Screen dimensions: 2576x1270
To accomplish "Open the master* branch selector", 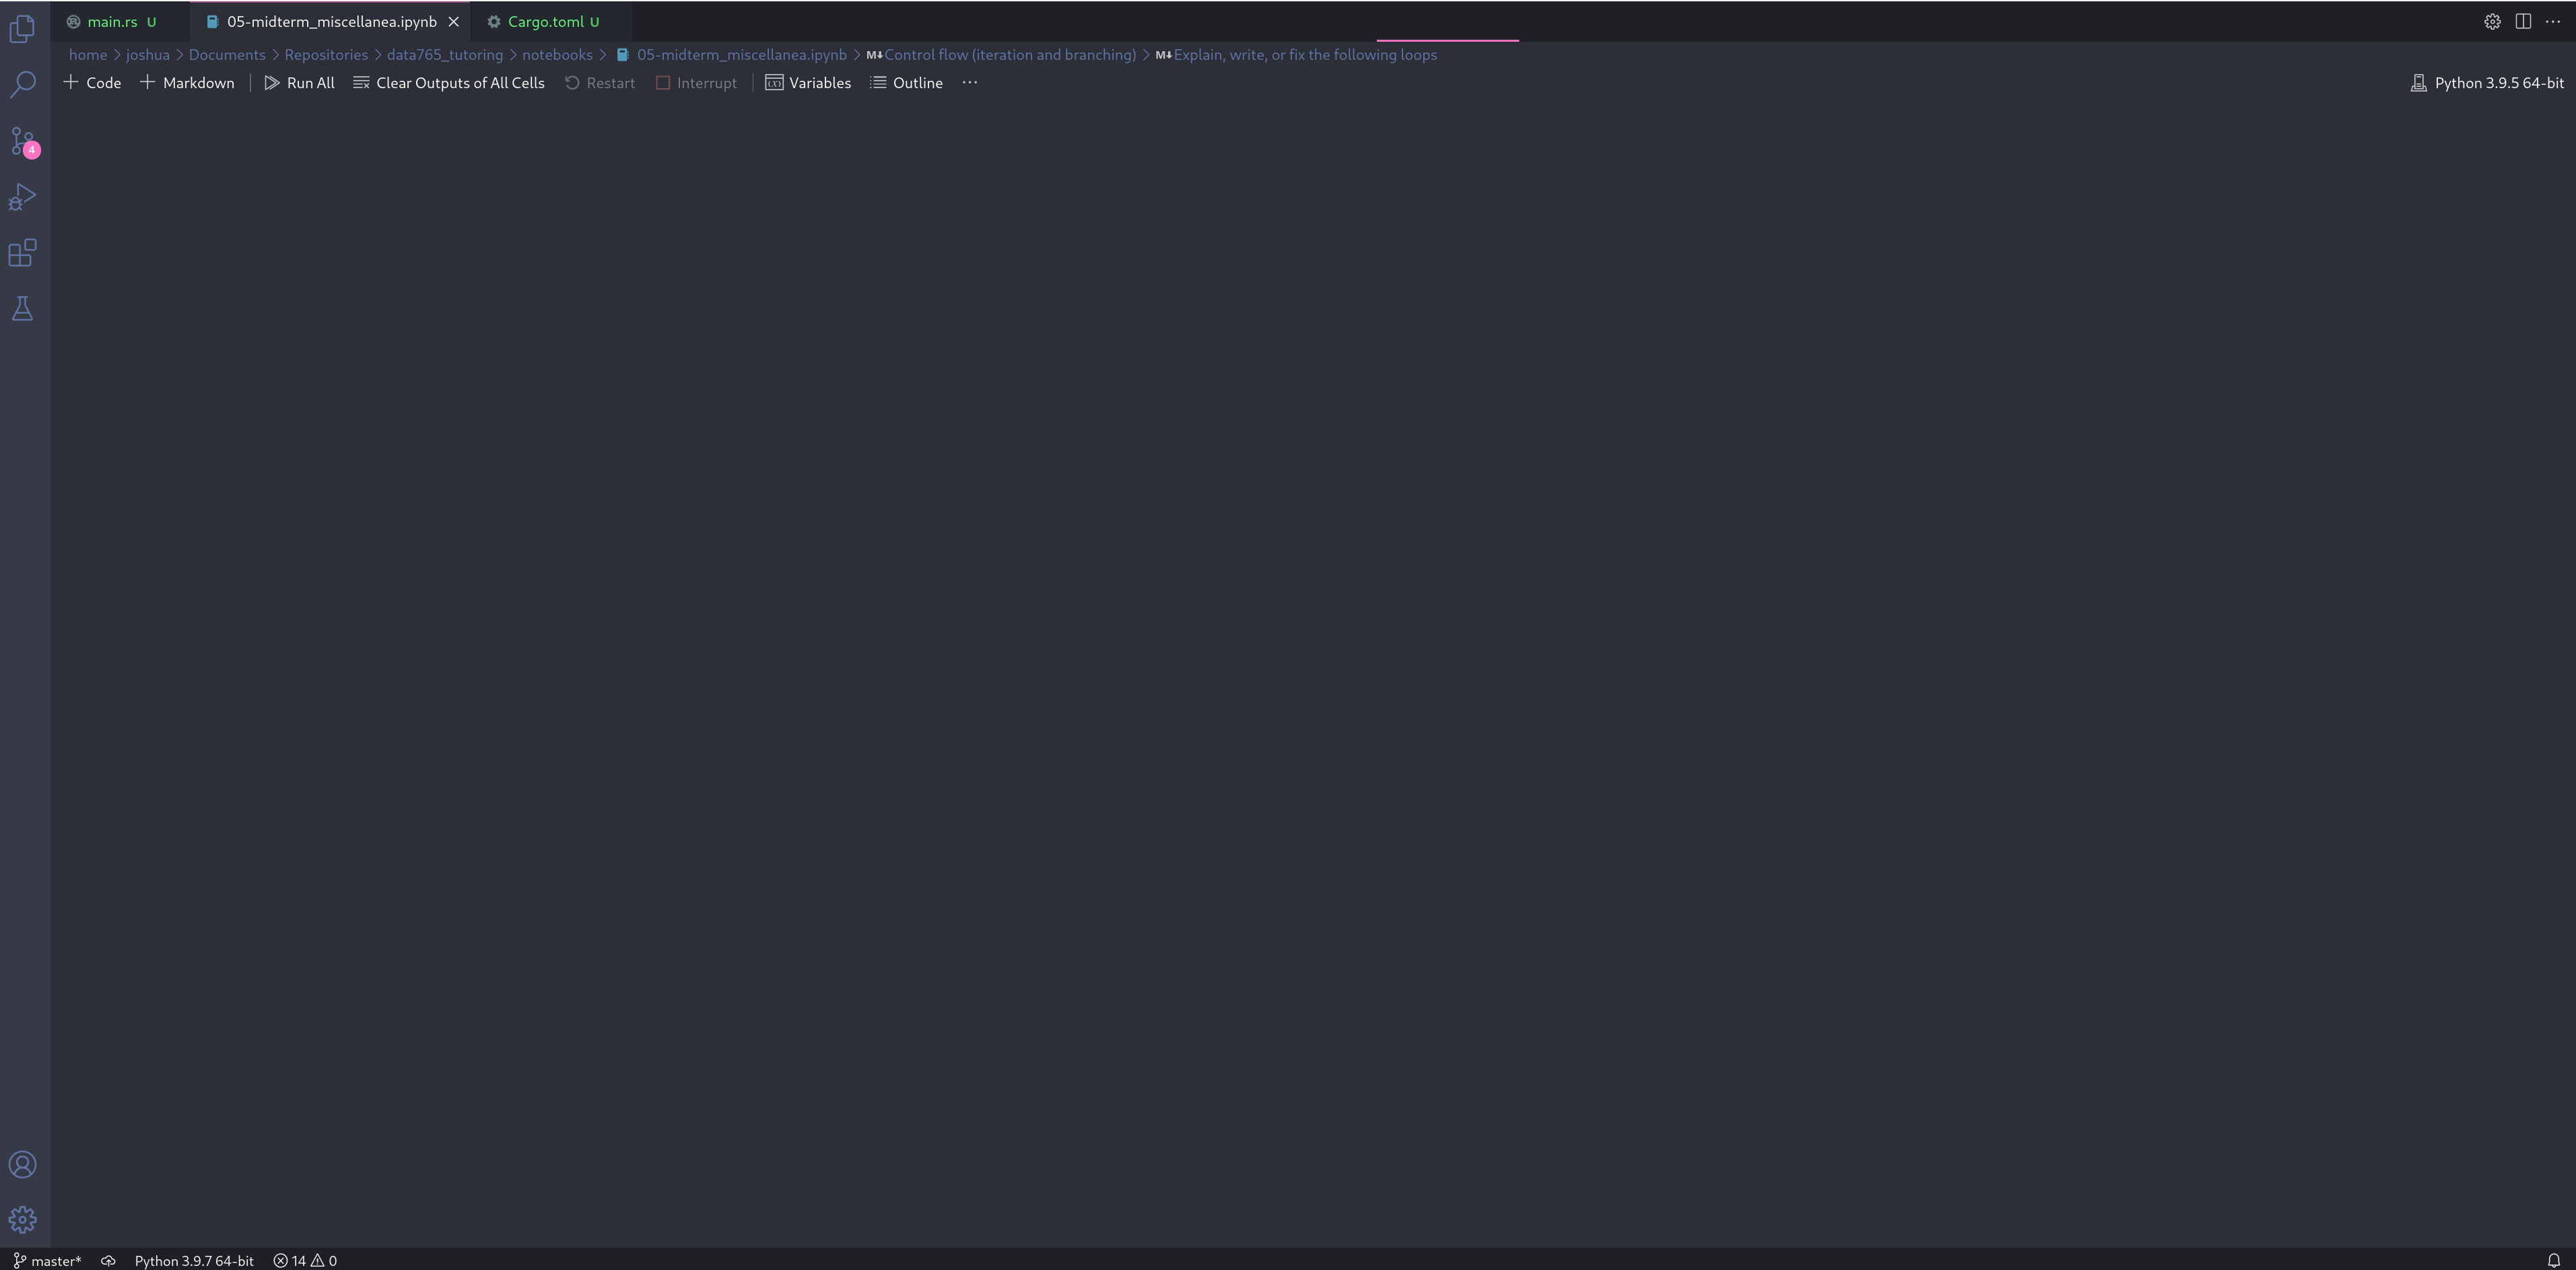I will tap(47, 1260).
